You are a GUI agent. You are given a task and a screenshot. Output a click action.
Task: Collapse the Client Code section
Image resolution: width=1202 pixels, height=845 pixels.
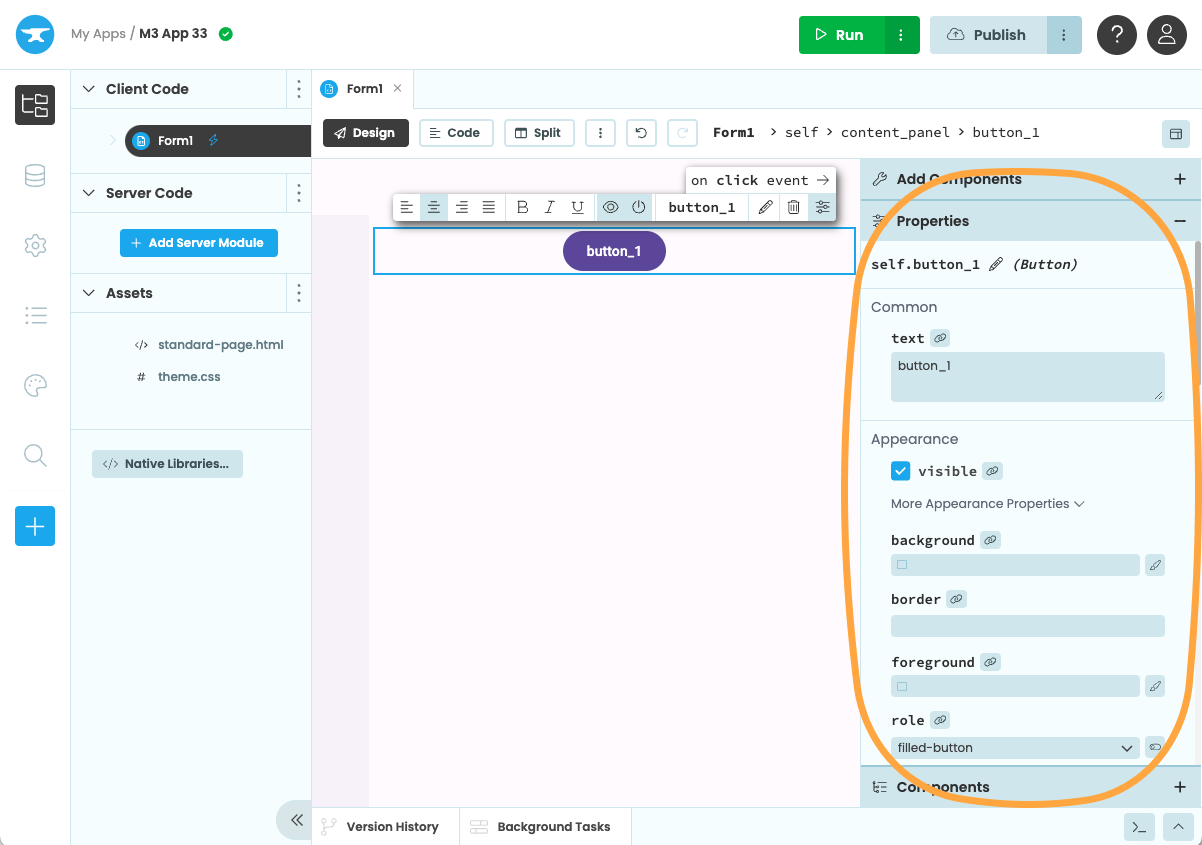(88, 89)
